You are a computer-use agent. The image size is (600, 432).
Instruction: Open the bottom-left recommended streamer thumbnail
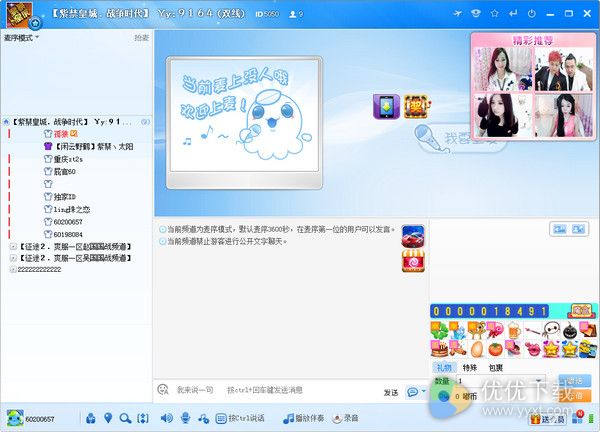[503, 115]
